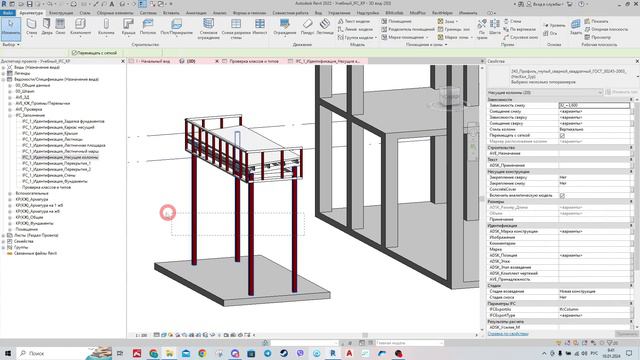Screen dimensions: 640x360
Task: Click the Room (Помещение) tool
Action: 396,21
